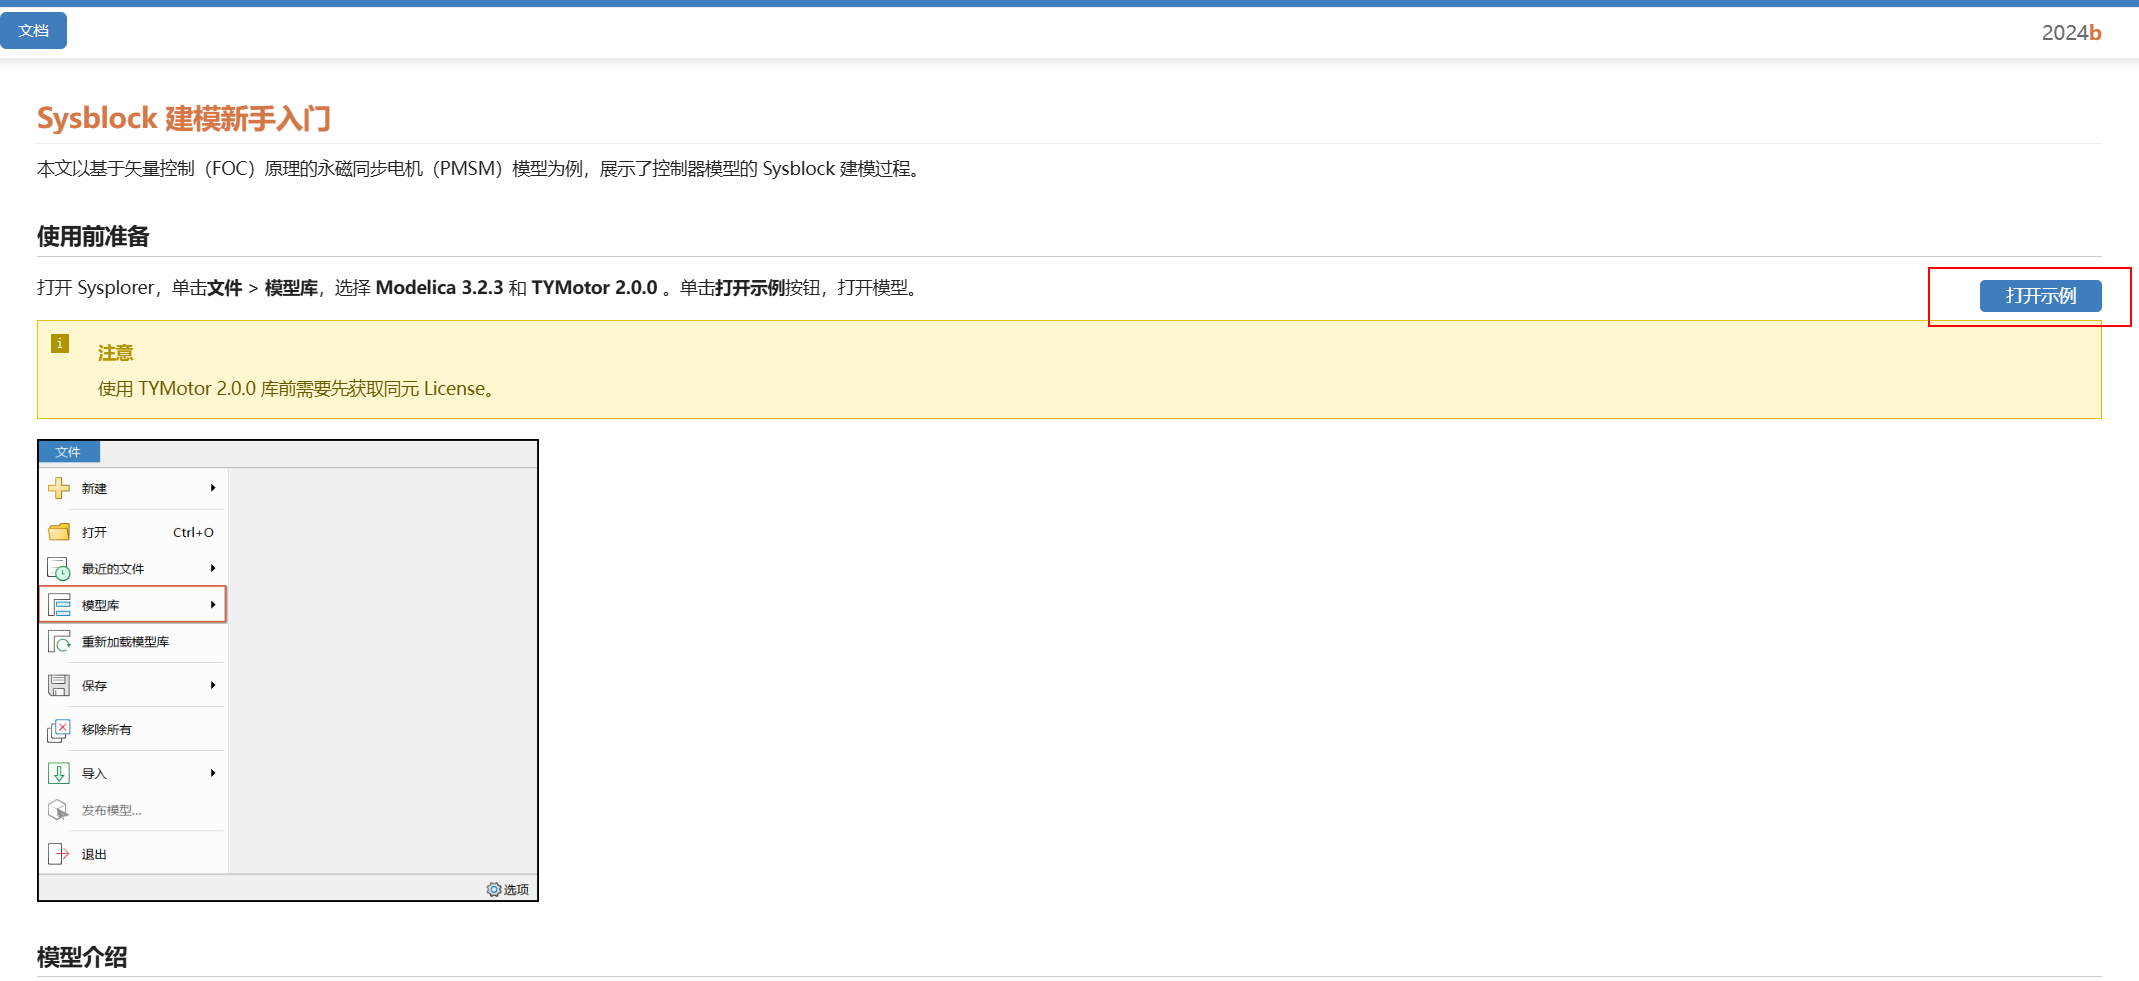Viewport: 2139px width, 981px height.
Task: Click the 2024b version label
Action: [x=2071, y=33]
